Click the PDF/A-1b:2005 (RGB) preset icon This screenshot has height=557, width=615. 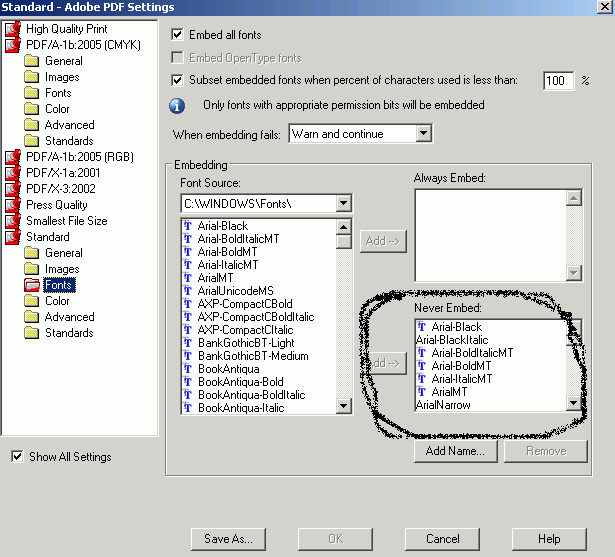point(13,157)
